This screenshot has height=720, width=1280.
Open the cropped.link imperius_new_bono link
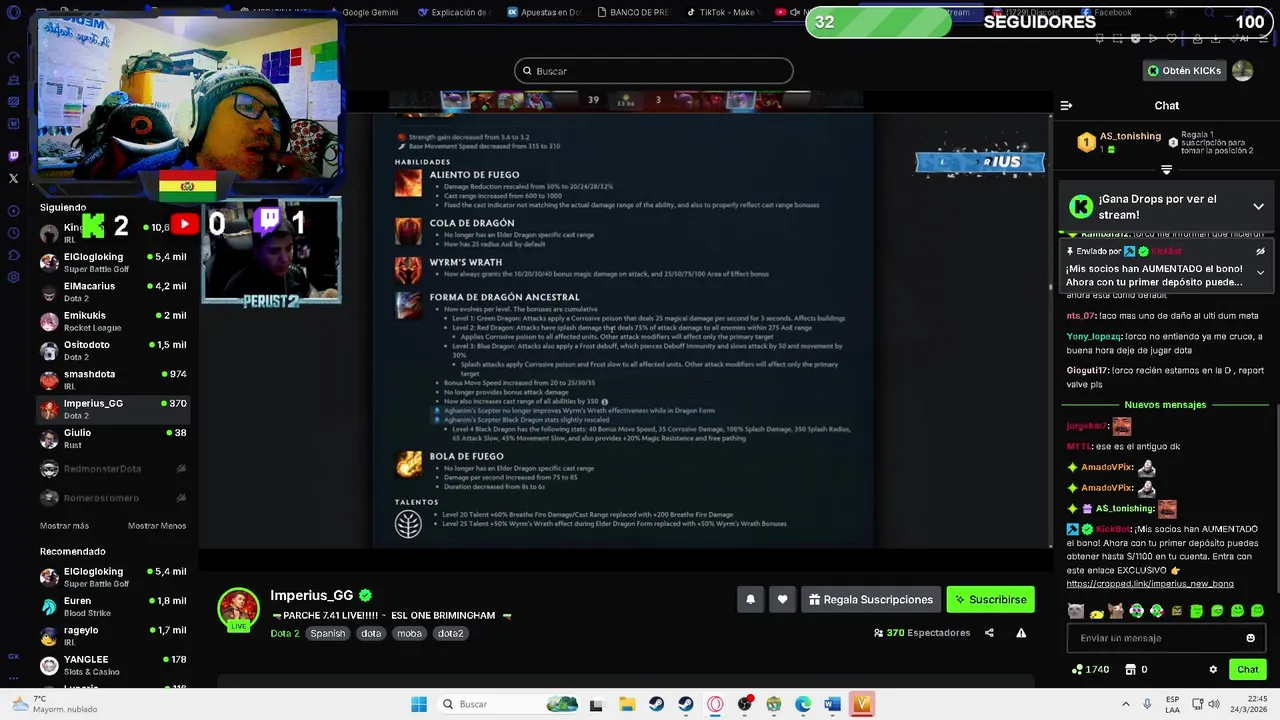point(1150,583)
